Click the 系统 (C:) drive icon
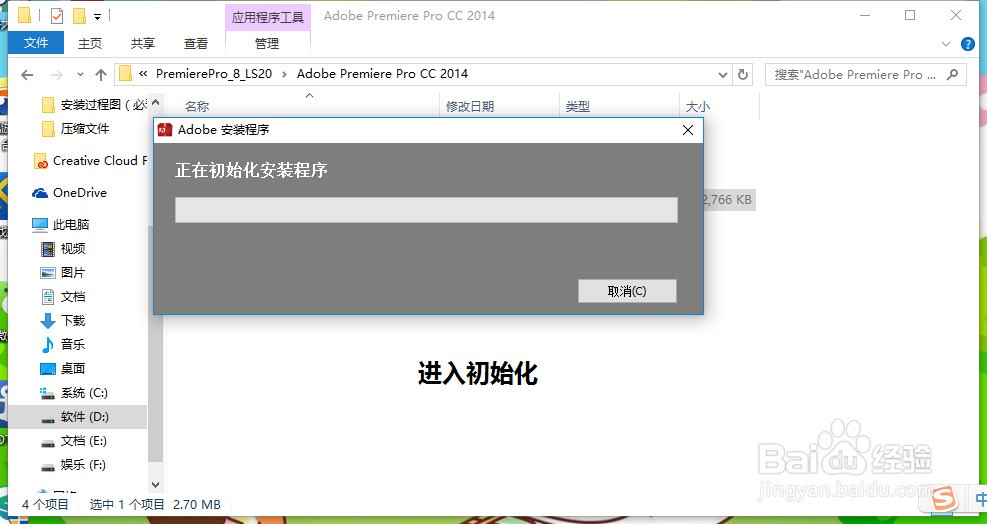Screen dimensions: 987x524 (x=48, y=394)
